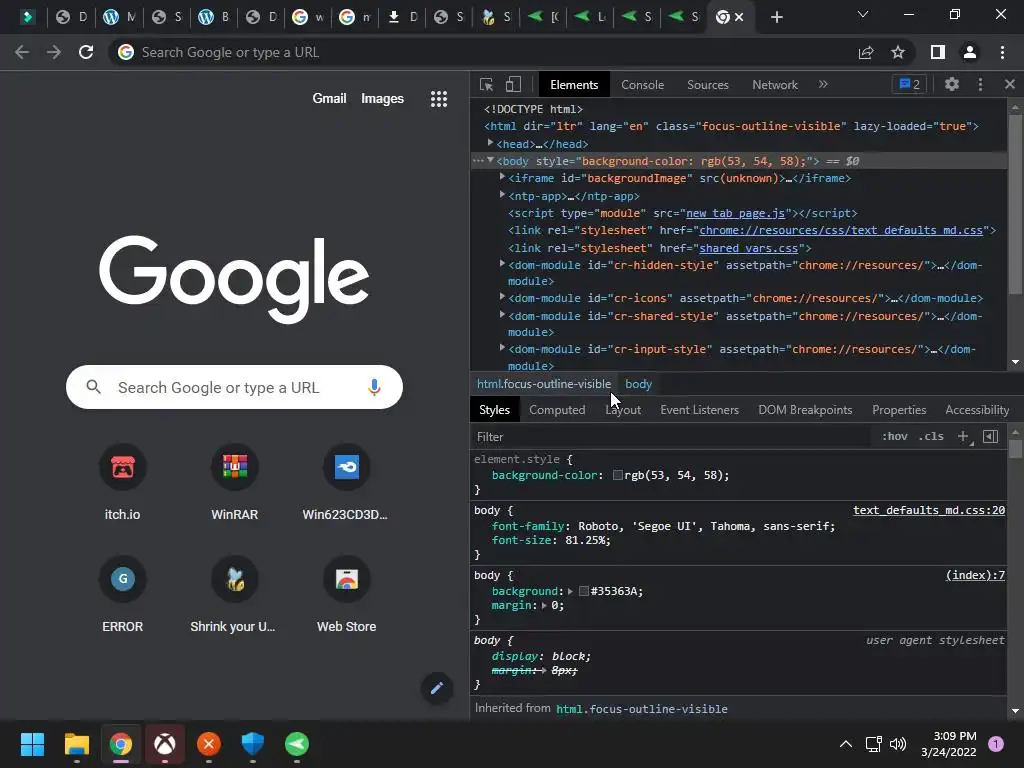Click the html.focus-outline-visible inherited link
The image size is (1024, 768).
[641, 709]
